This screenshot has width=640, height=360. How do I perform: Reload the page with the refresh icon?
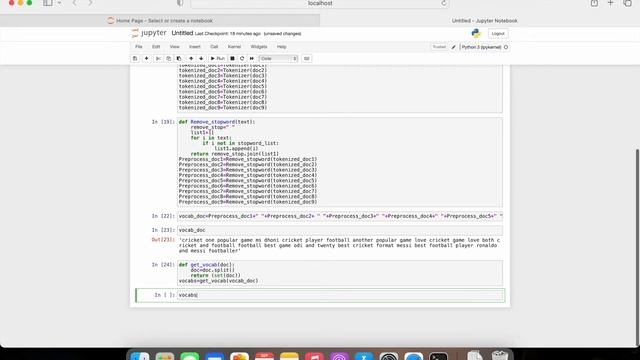click(443, 3)
